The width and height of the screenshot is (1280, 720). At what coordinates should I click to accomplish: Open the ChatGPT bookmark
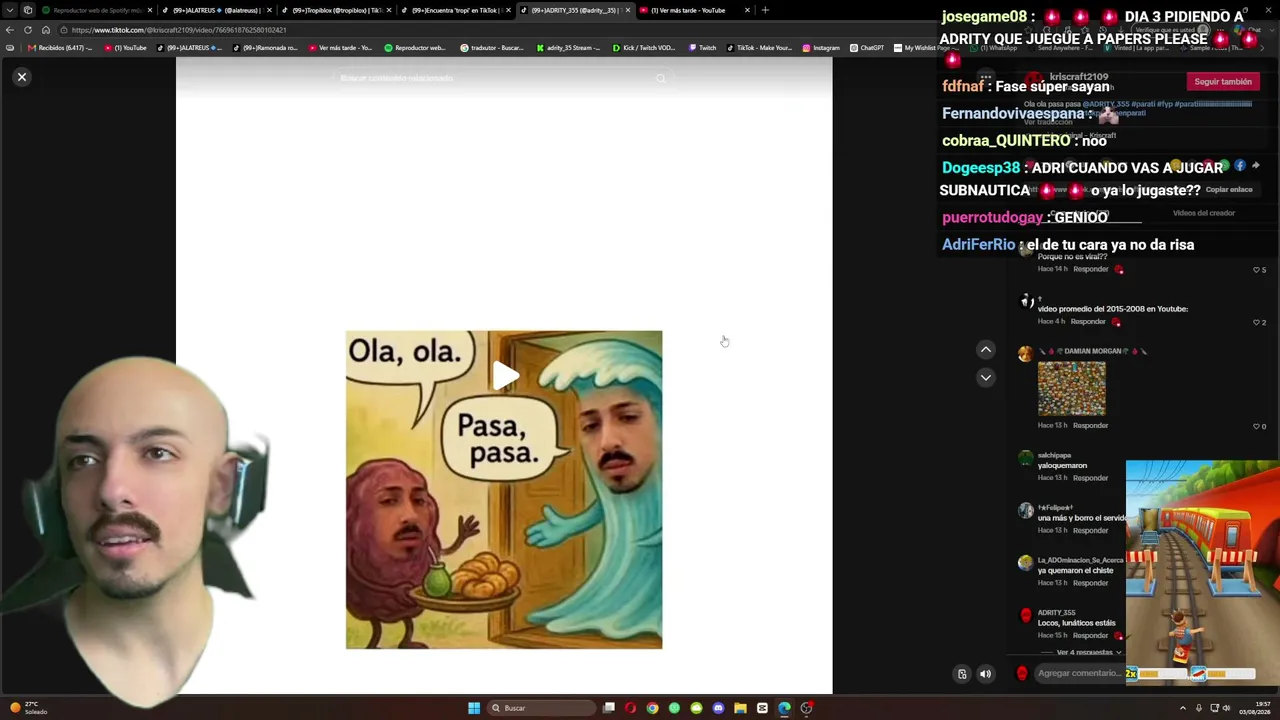pyautogui.click(x=867, y=48)
